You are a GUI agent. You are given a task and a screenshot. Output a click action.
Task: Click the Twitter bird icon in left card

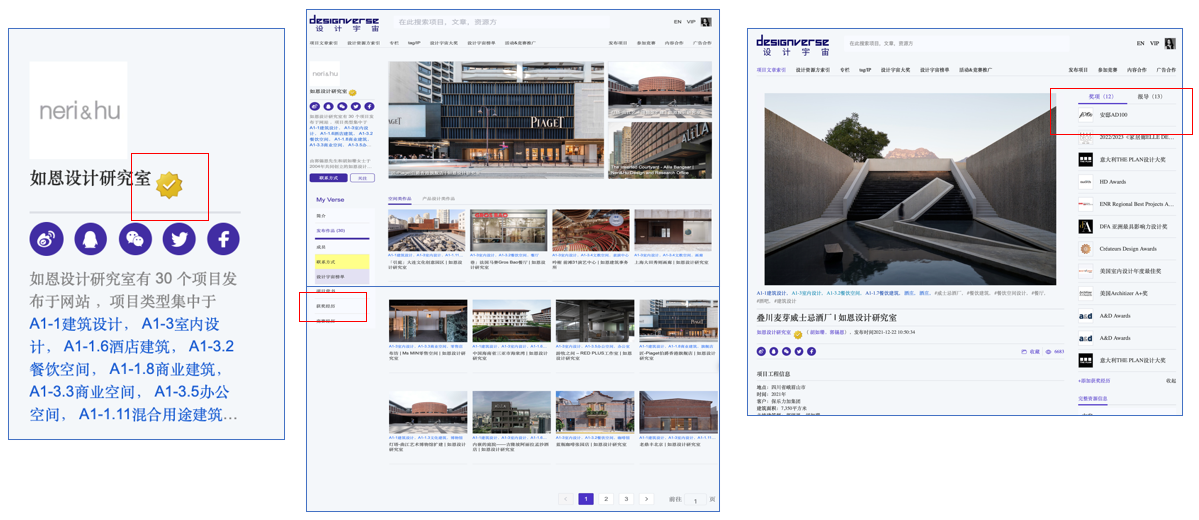click(179, 238)
